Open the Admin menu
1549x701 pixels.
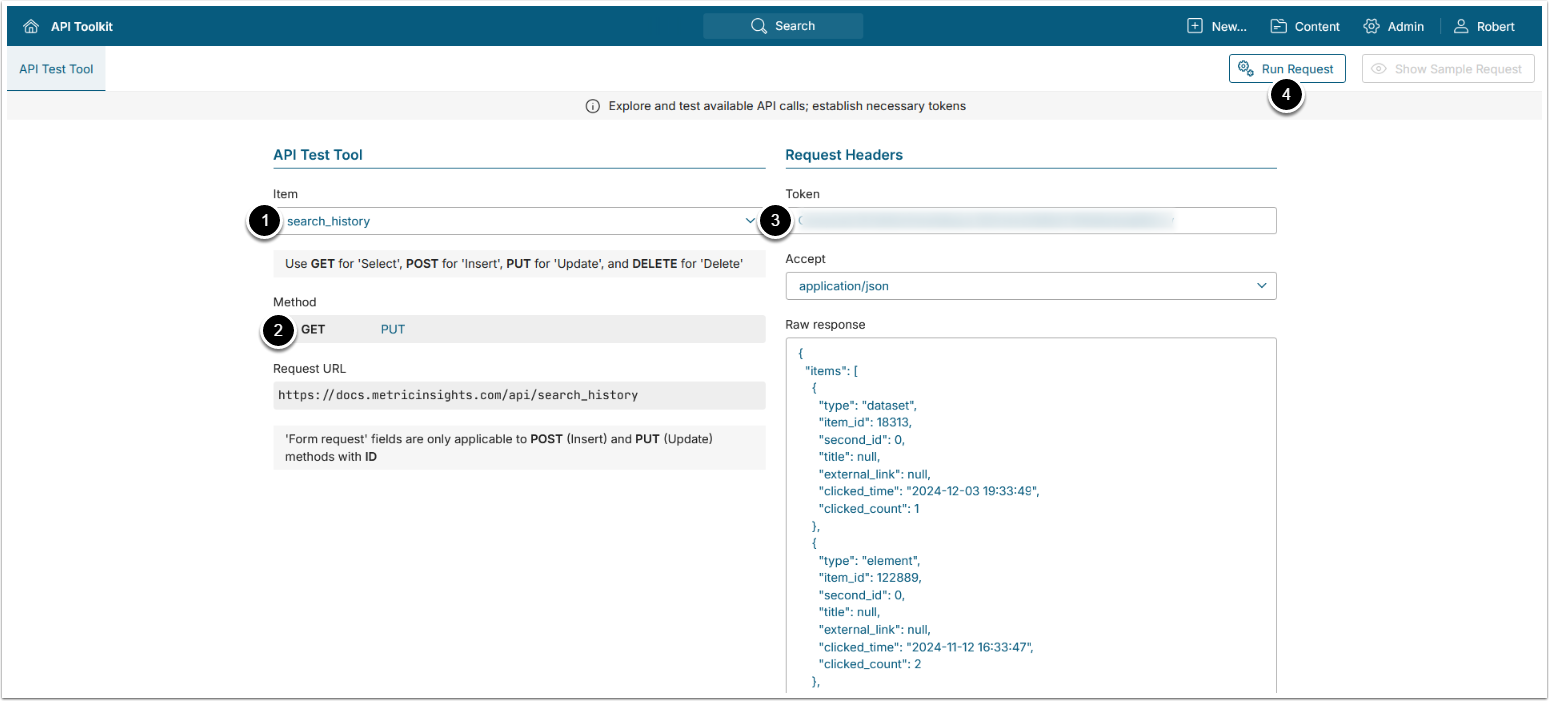(1394, 27)
